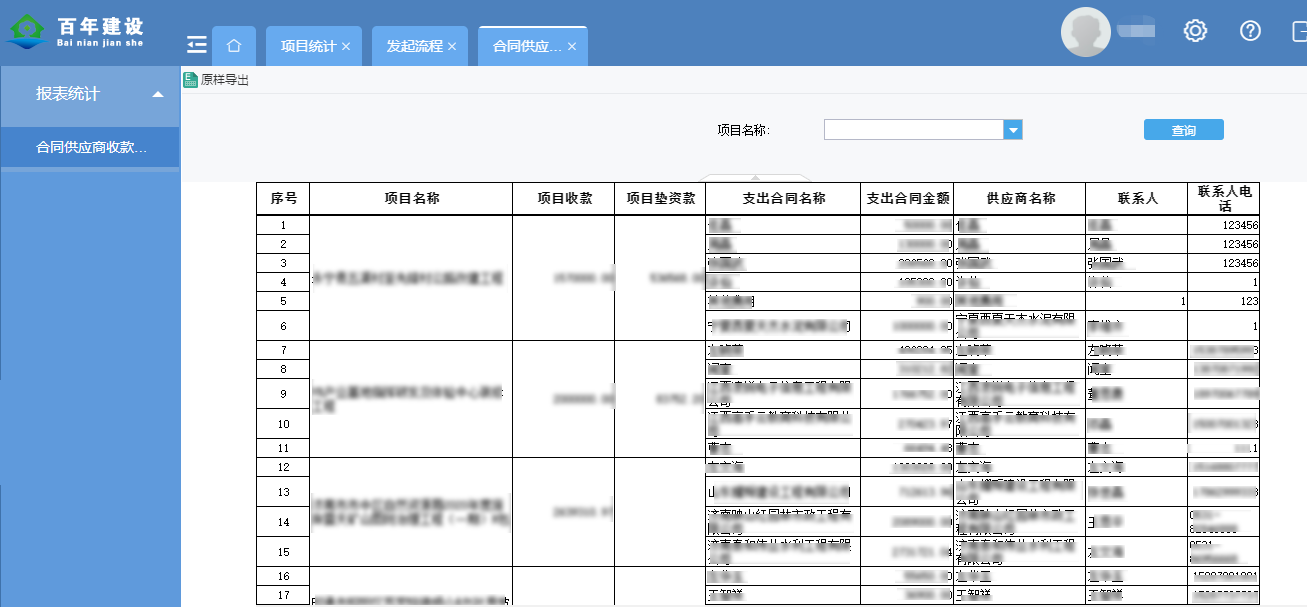Click the user avatar picture

(1086, 32)
